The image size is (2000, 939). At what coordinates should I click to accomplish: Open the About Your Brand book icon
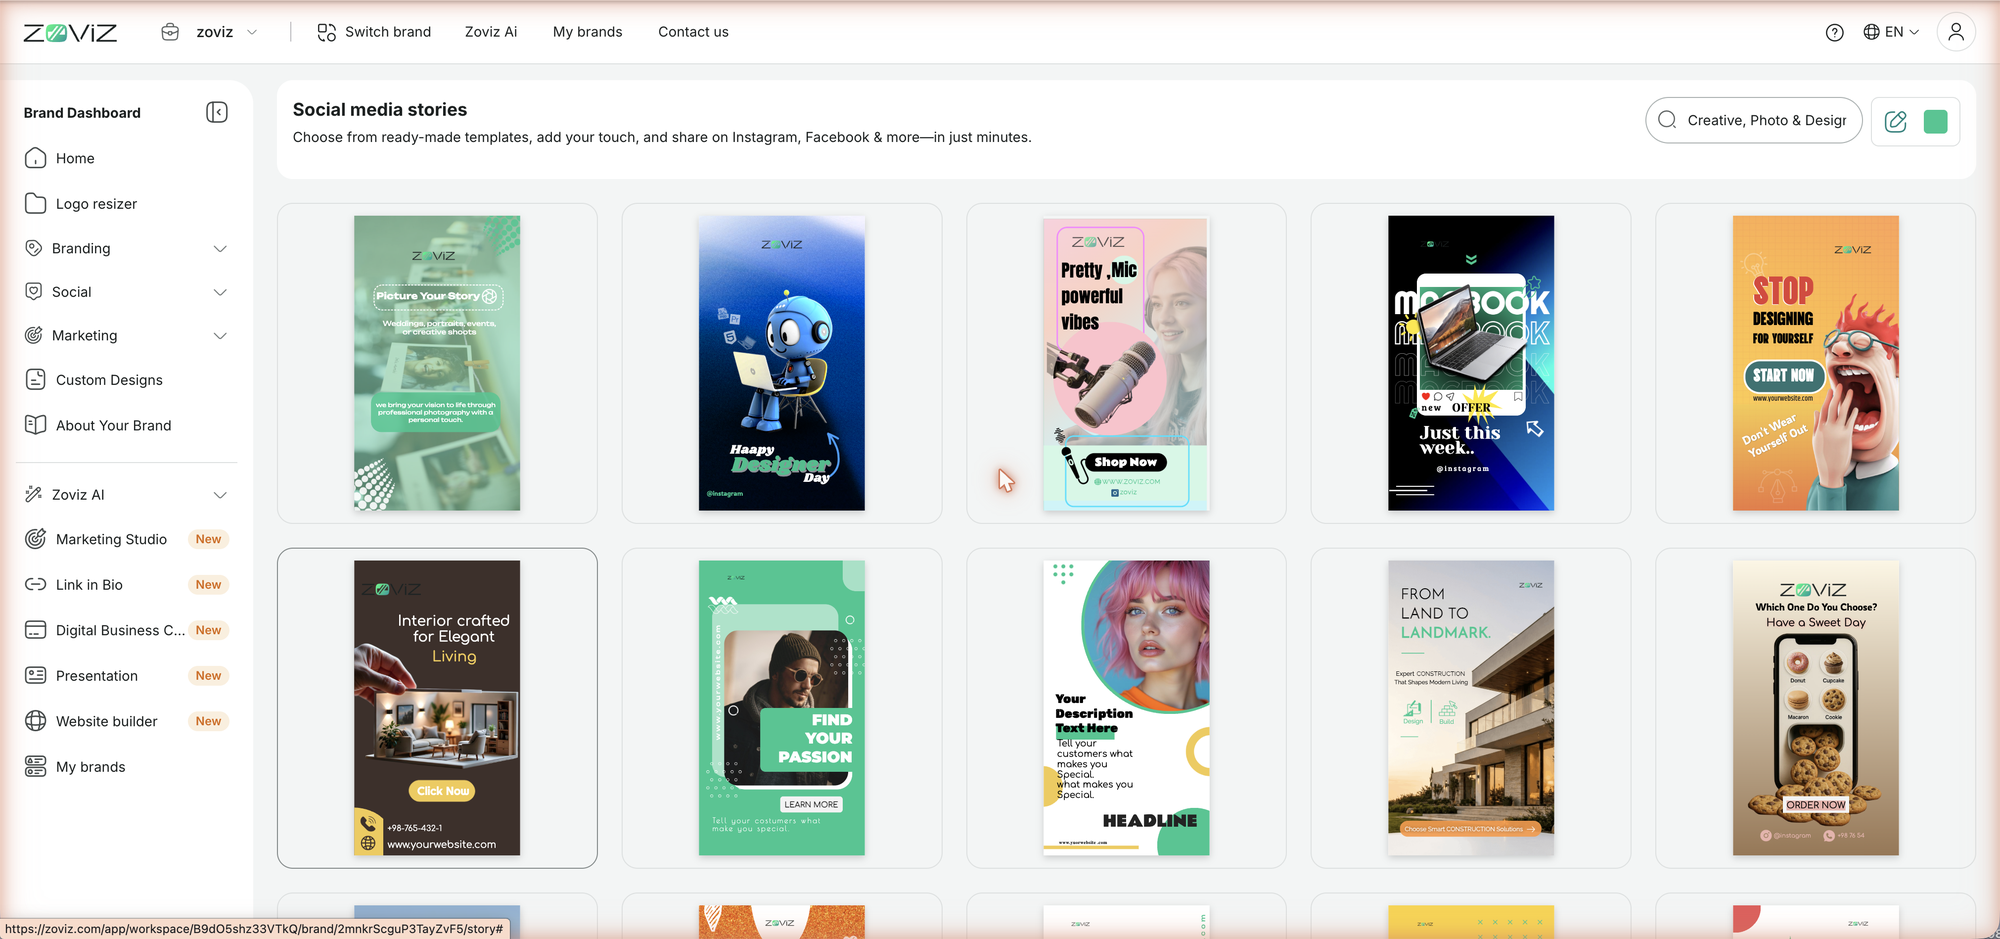tap(35, 425)
